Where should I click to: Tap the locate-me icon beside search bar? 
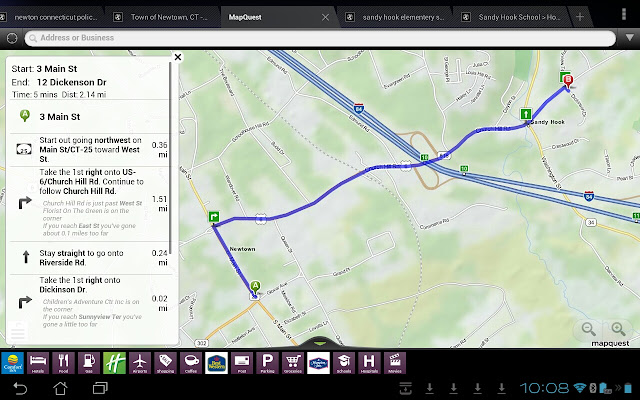click(x=12, y=38)
